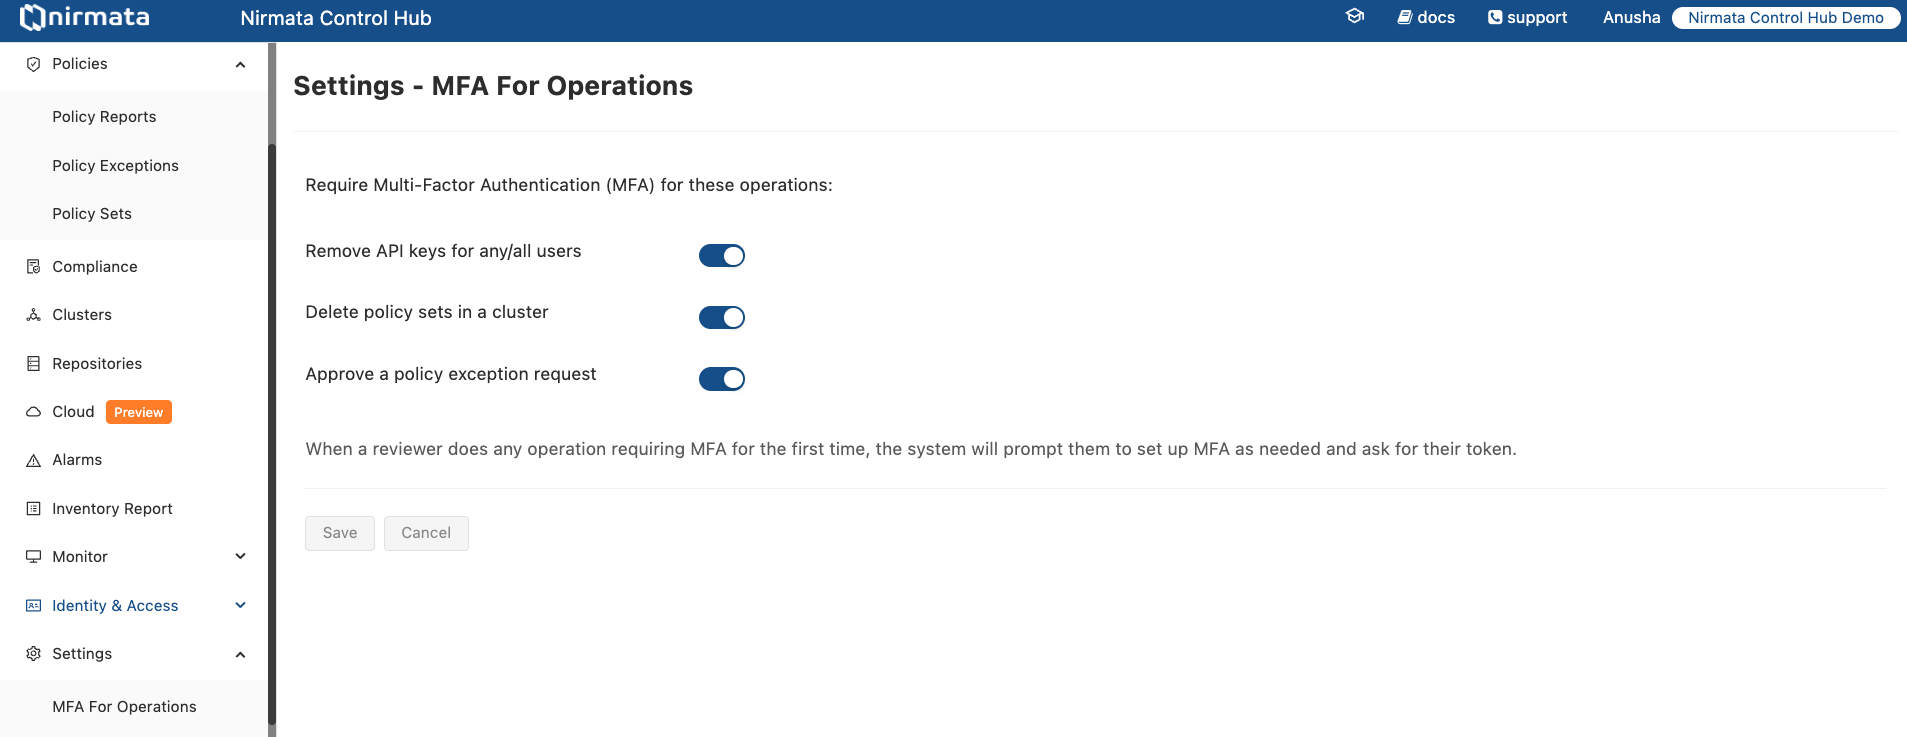Click the Alarms warning triangle icon
The image size is (1907, 737).
(x=33, y=460)
